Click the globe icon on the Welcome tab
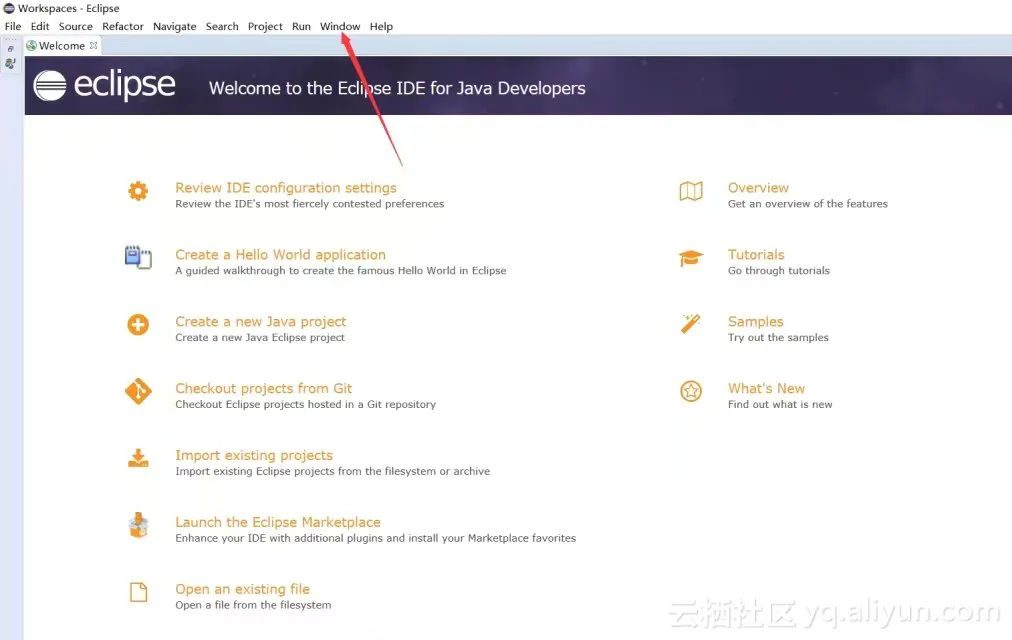The image size is (1012, 640). click(31, 45)
